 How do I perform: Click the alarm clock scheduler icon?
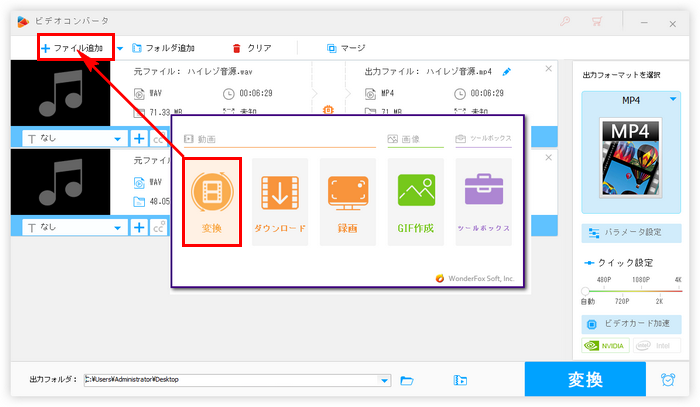(x=667, y=380)
